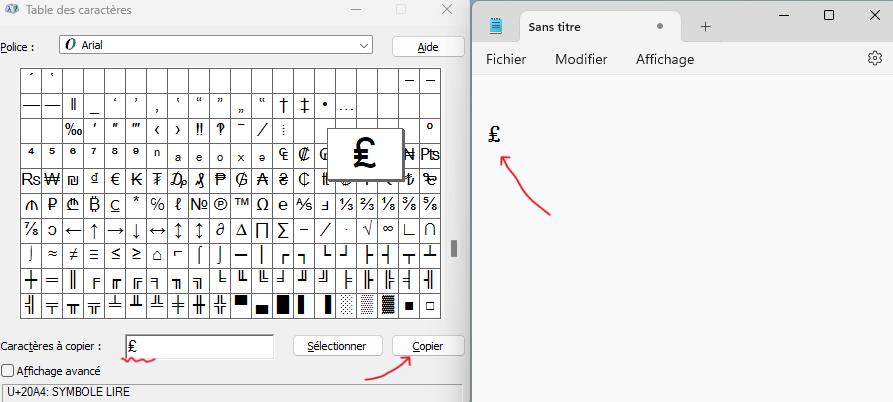The width and height of the screenshot is (893, 402).
Task: Click the Aide button
Action: coord(428,47)
